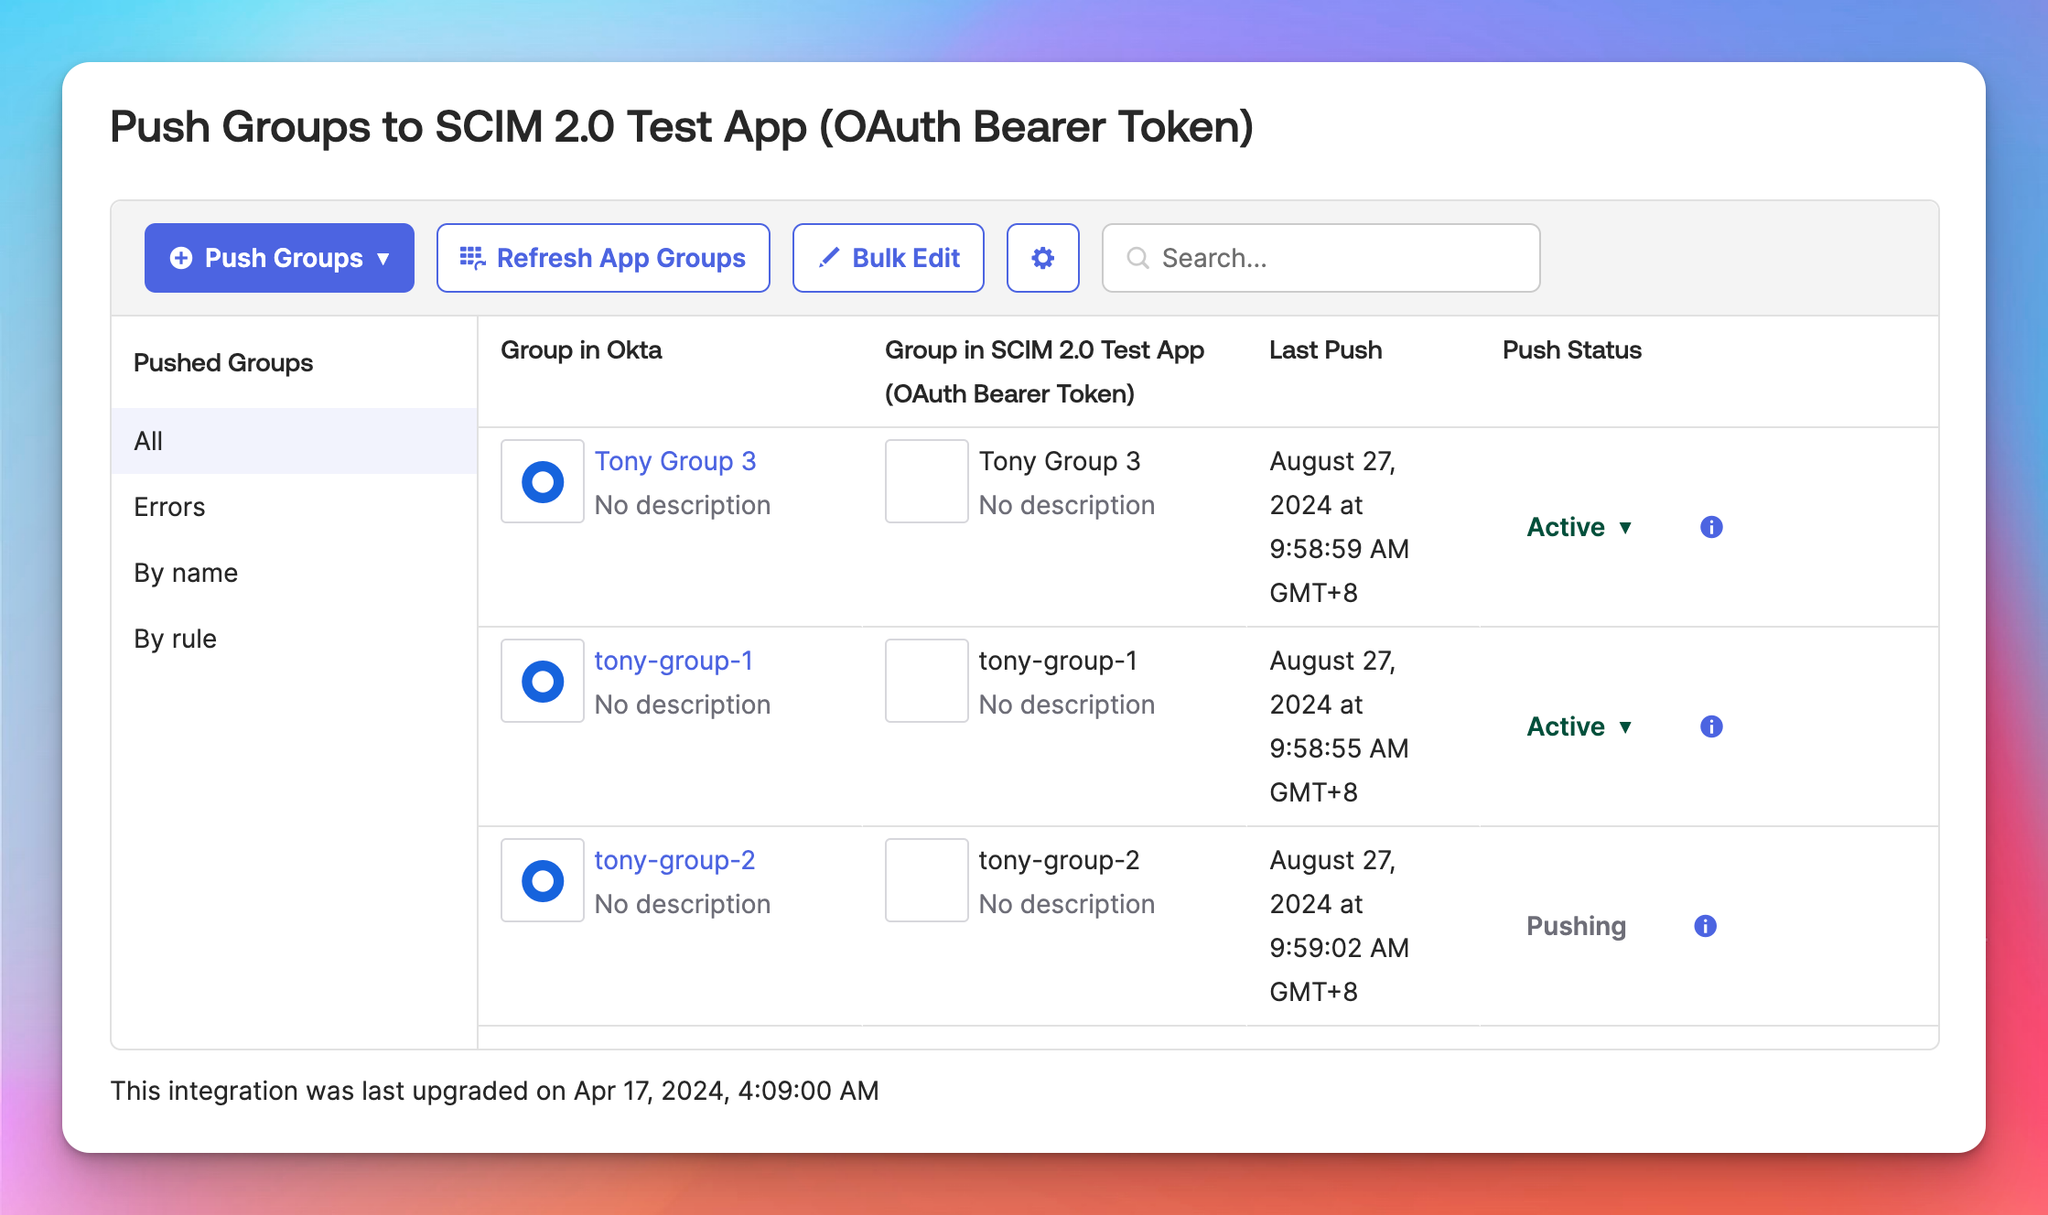The width and height of the screenshot is (2048, 1215).
Task: Open Active status dropdown for Tony Group 3
Action: [x=1580, y=527]
